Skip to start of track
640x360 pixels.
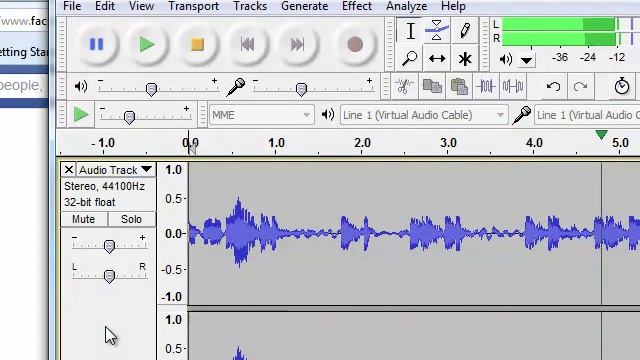point(248,44)
